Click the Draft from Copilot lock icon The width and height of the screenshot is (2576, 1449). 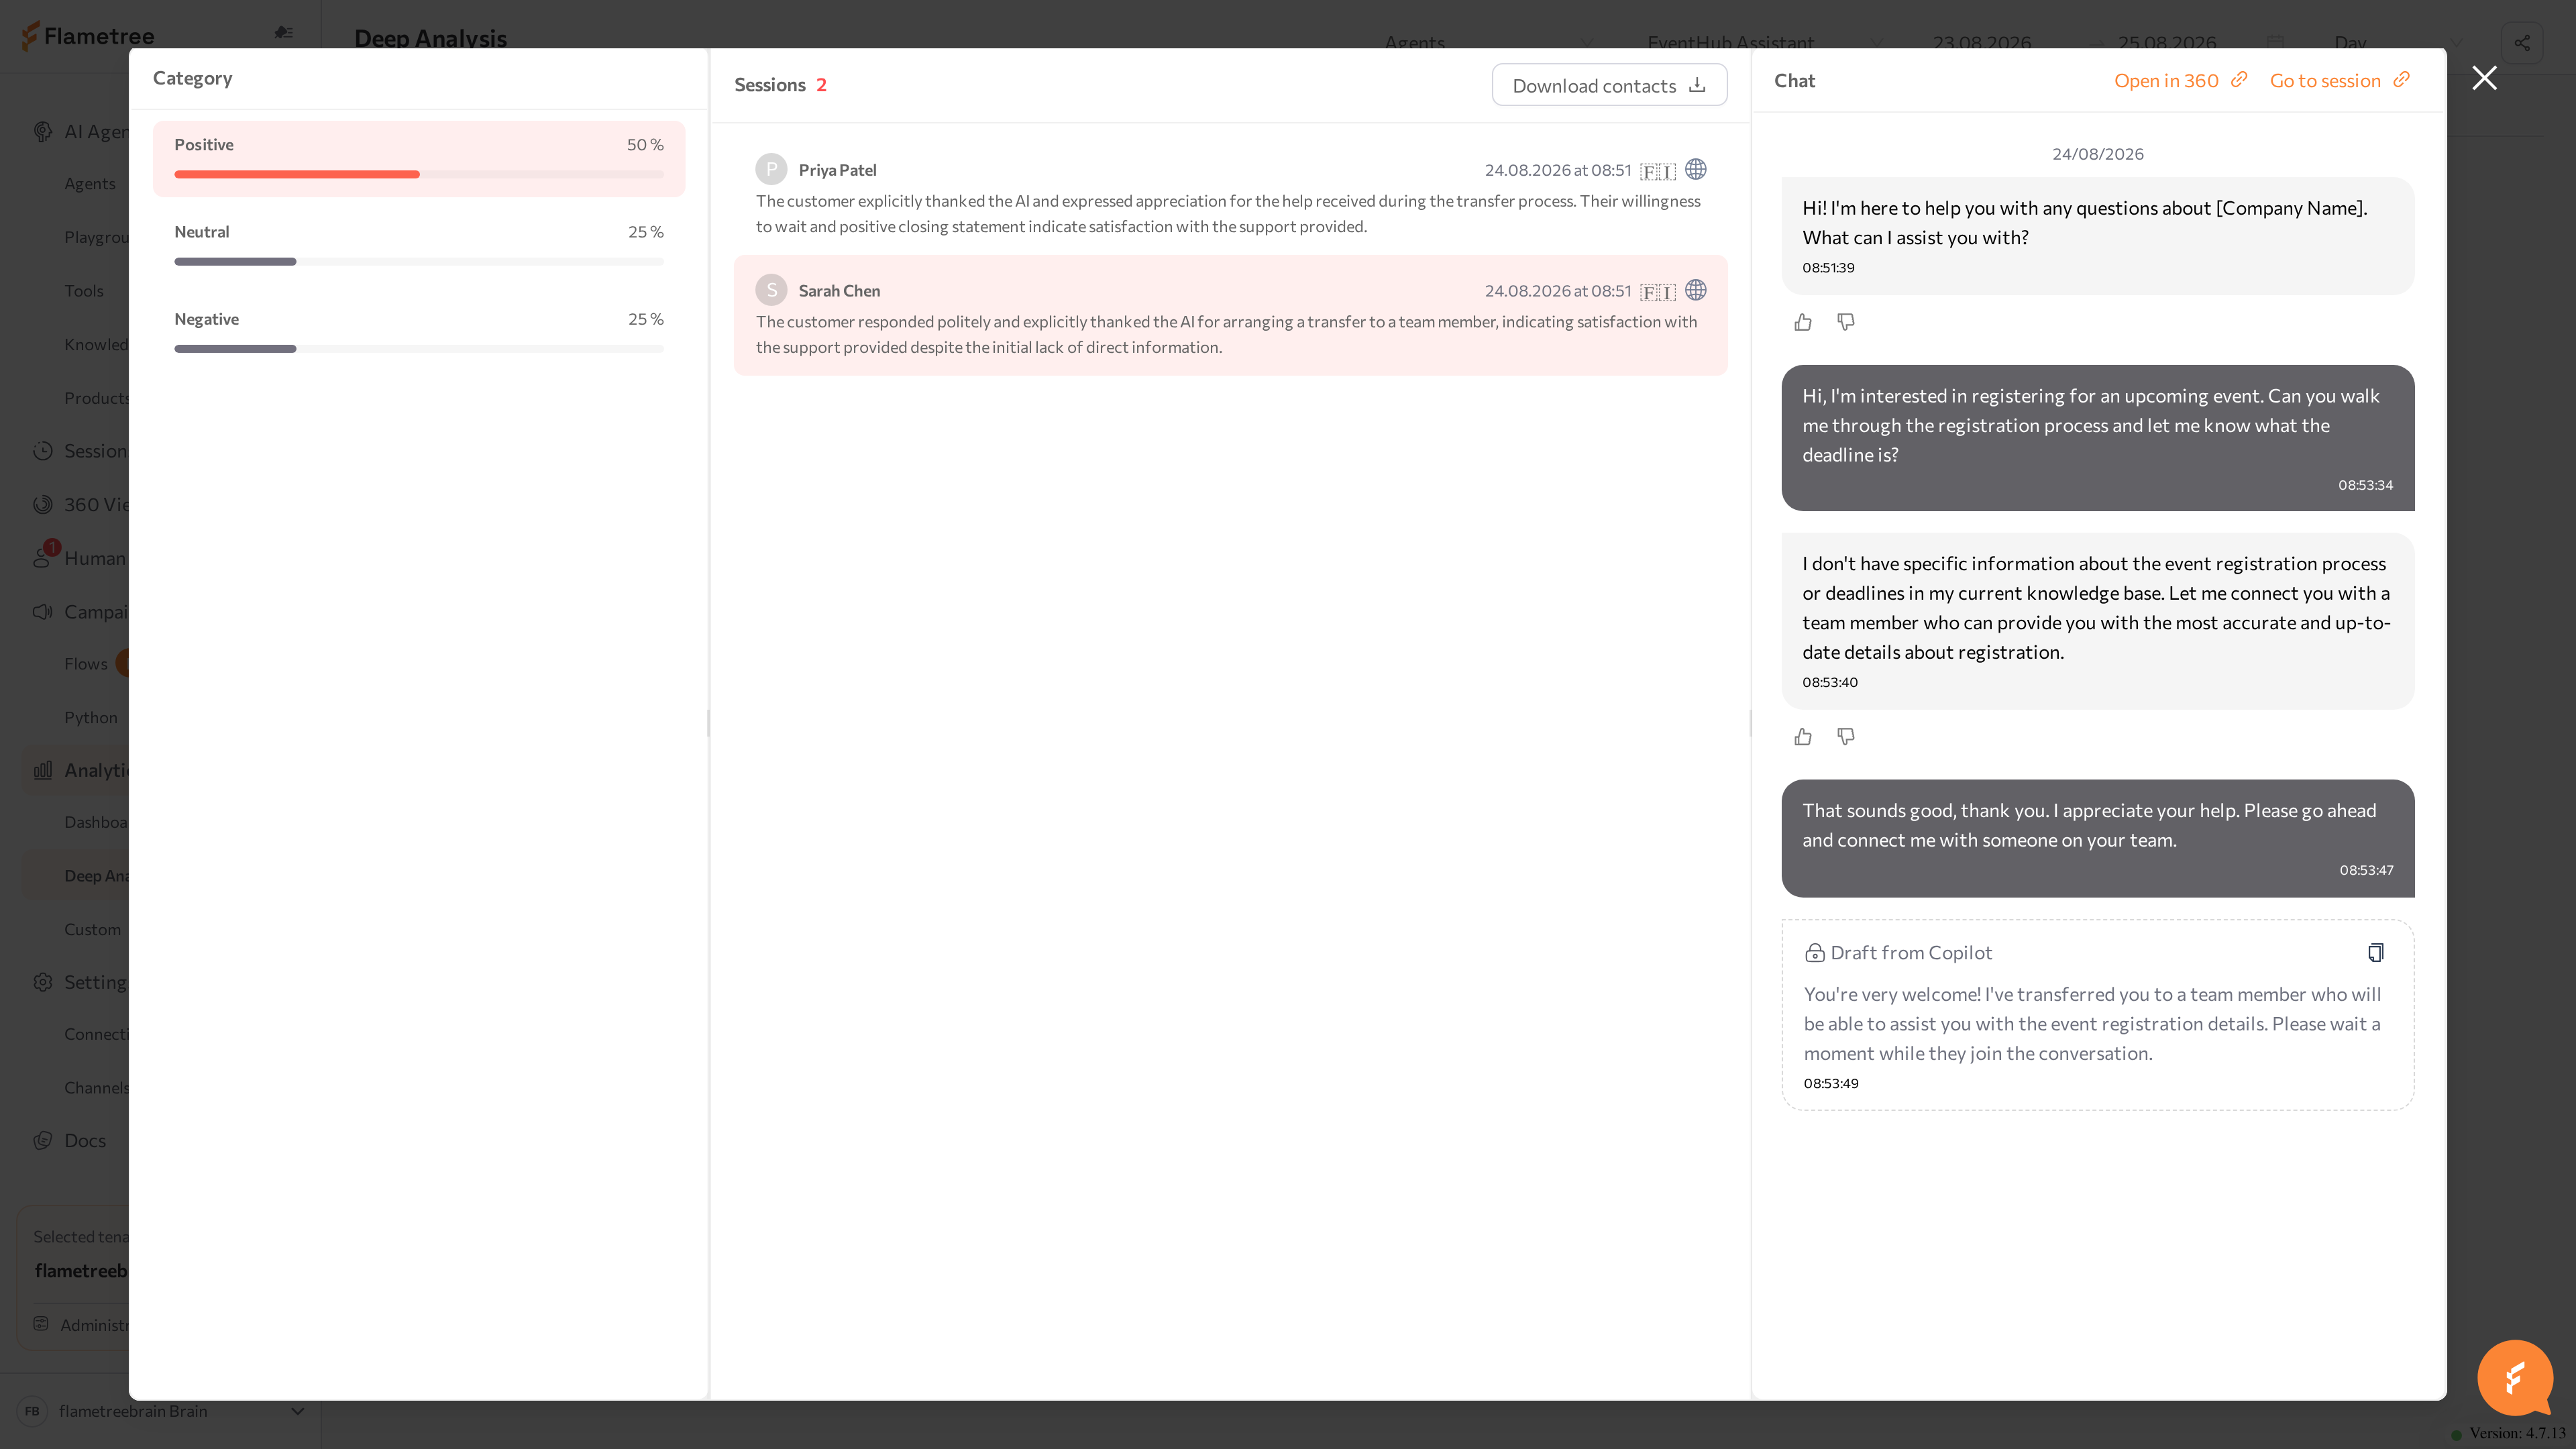tap(1814, 953)
